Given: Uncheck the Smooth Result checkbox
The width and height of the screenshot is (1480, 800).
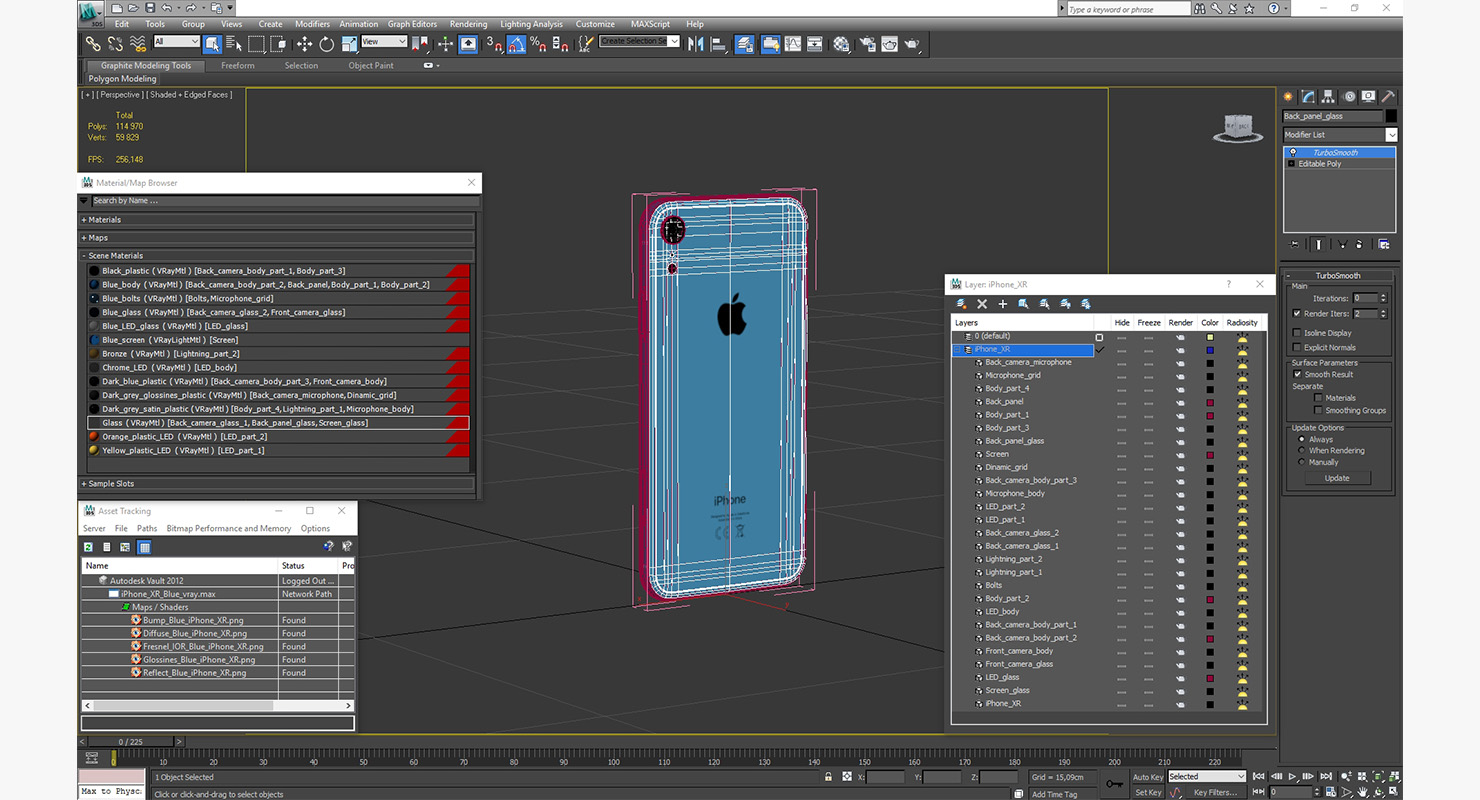Looking at the screenshot, I should [x=1297, y=374].
